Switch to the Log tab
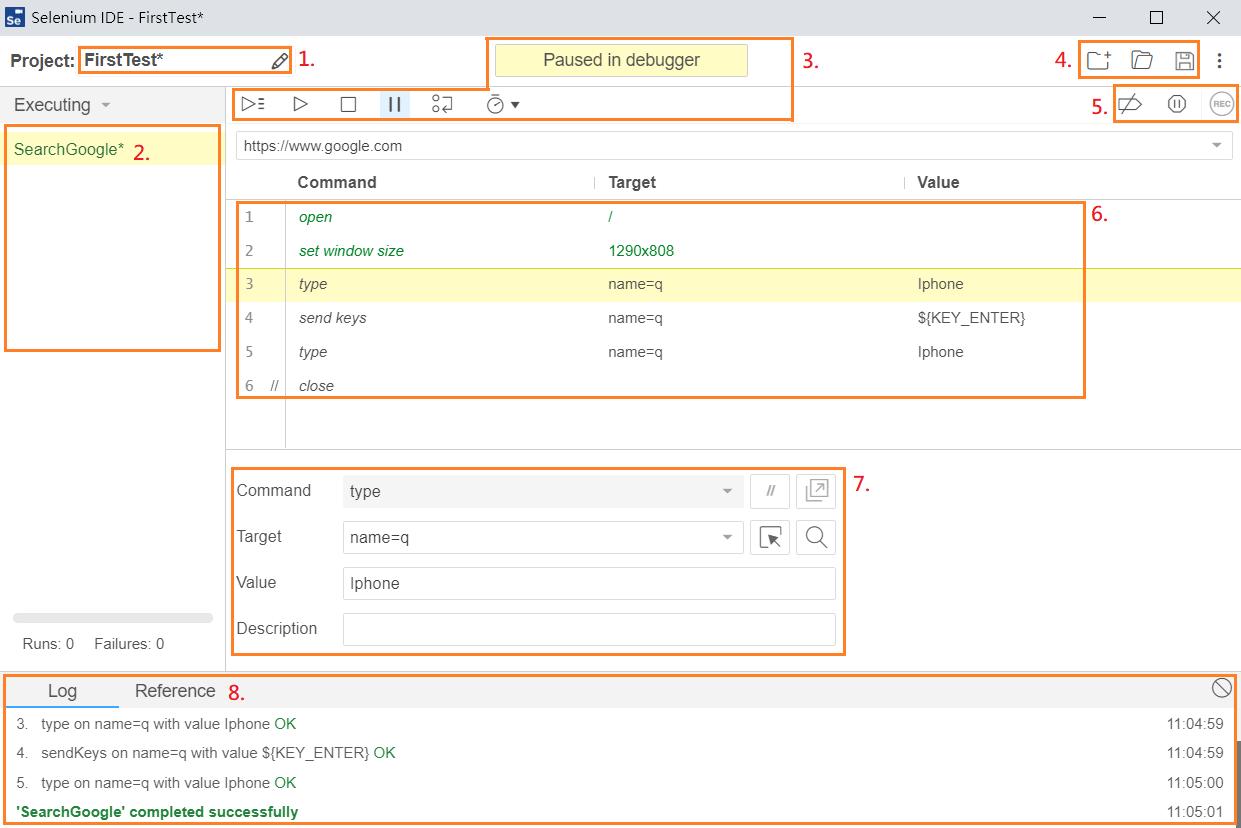The image size is (1241, 828). click(x=62, y=691)
